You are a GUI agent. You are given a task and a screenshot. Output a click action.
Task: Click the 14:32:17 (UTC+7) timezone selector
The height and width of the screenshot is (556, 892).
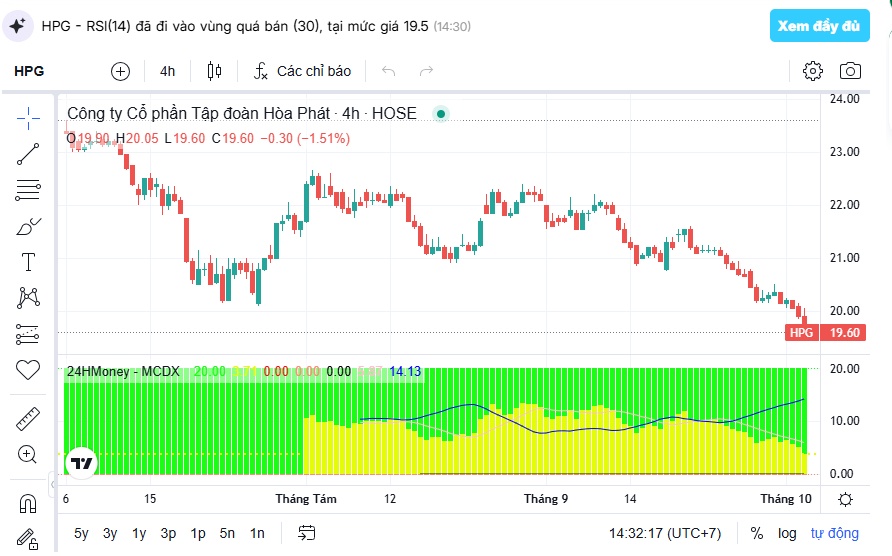665,533
